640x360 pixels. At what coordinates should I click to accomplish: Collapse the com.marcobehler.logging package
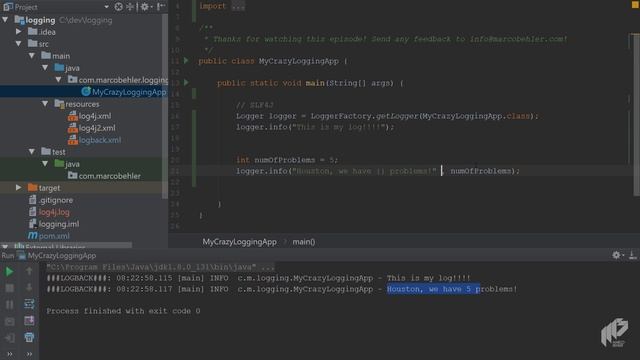58,80
